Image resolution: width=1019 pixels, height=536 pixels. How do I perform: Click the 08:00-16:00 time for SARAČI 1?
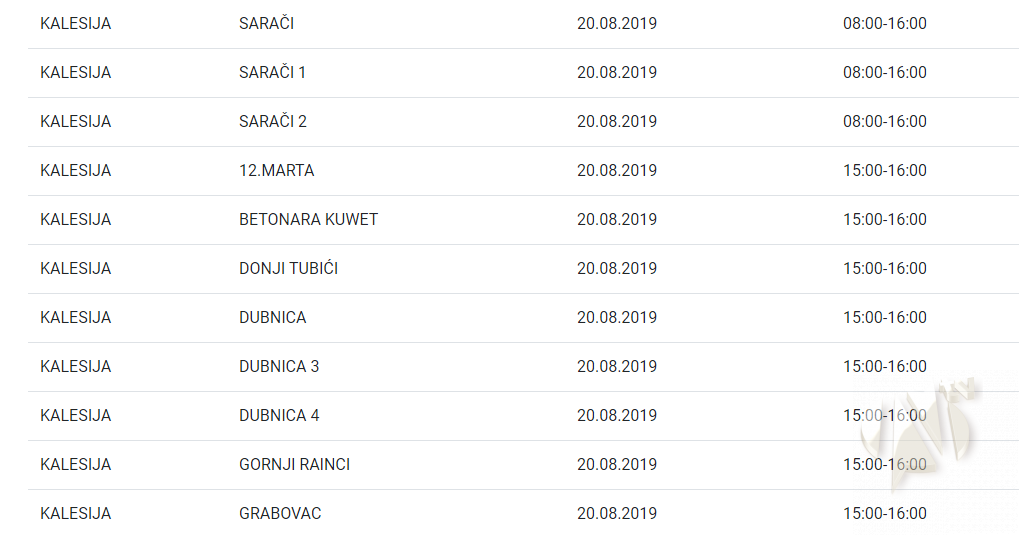point(884,73)
